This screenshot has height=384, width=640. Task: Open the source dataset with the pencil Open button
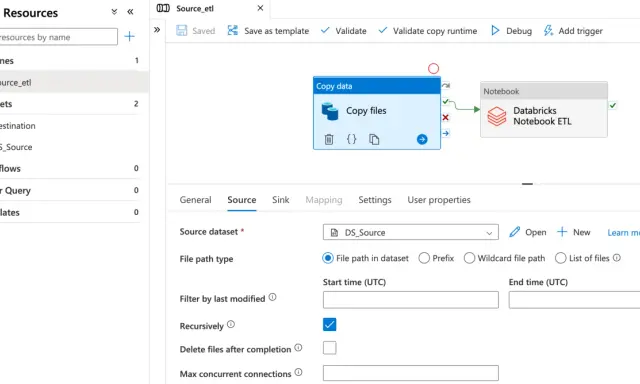528,232
